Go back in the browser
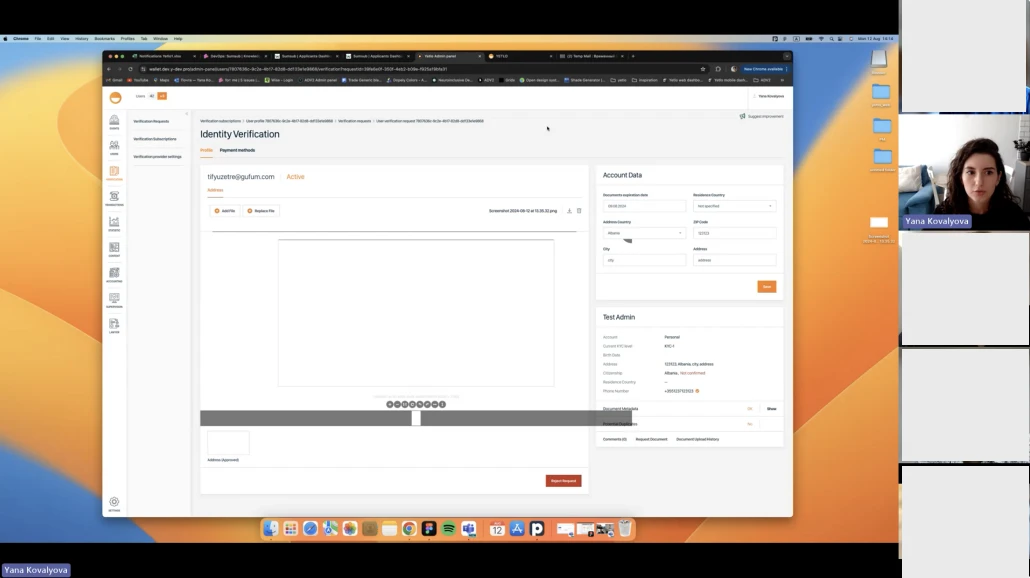 pos(109,69)
